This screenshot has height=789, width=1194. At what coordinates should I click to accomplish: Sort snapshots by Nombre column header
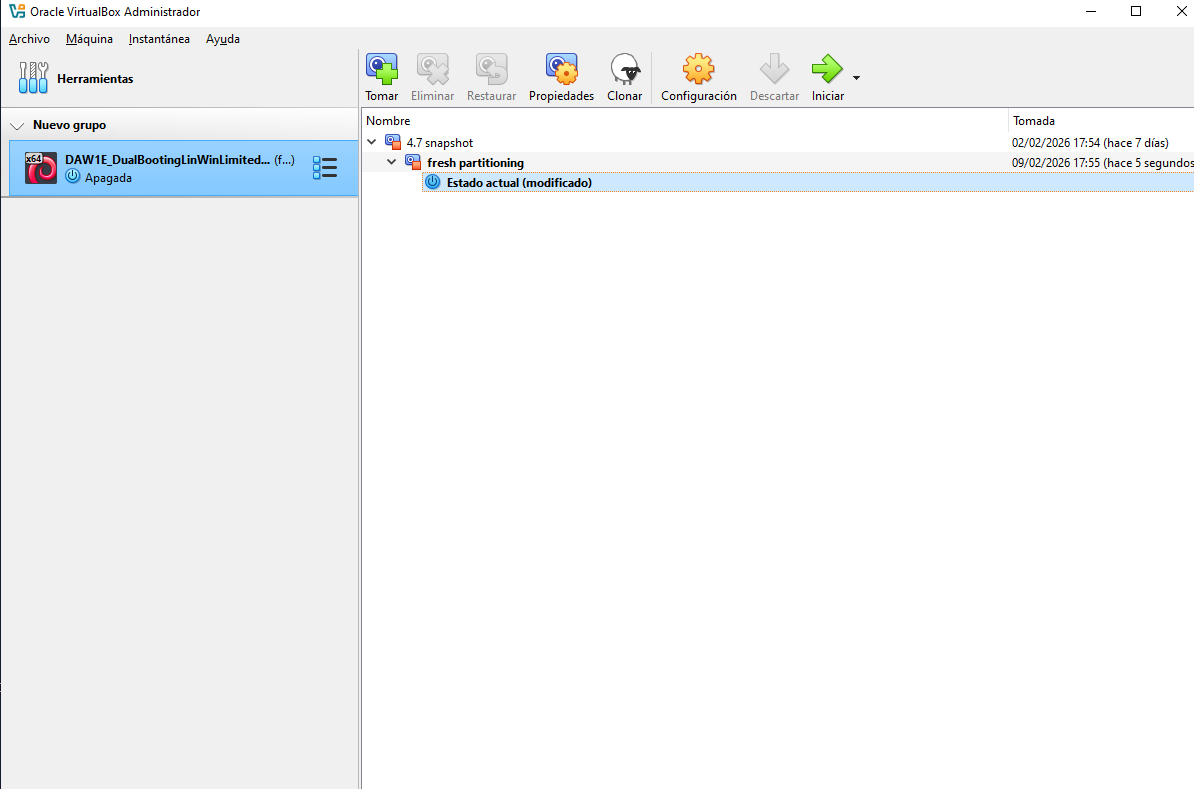click(x=685, y=120)
